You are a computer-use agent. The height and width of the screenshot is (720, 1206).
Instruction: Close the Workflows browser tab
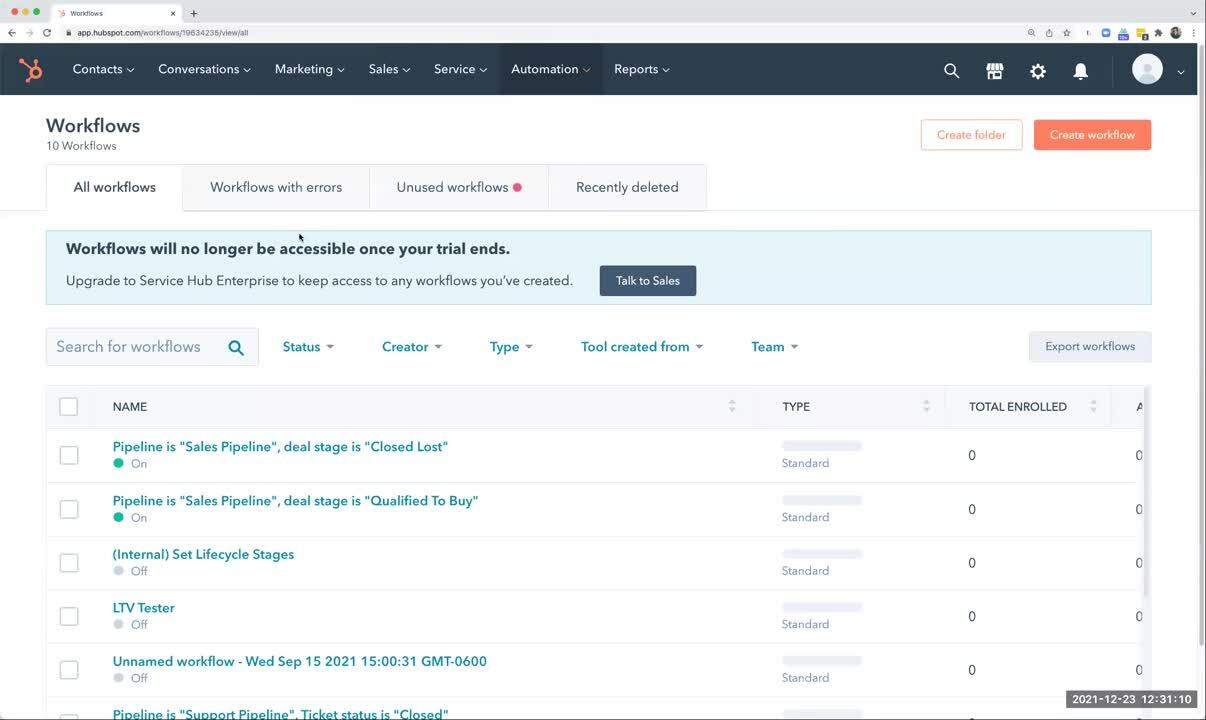[173, 13]
